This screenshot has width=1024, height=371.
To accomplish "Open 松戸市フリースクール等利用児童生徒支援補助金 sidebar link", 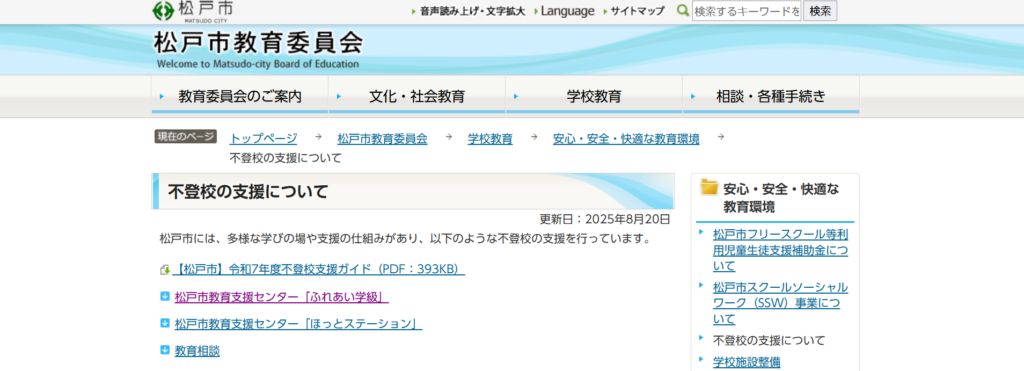I will coord(780,250).
